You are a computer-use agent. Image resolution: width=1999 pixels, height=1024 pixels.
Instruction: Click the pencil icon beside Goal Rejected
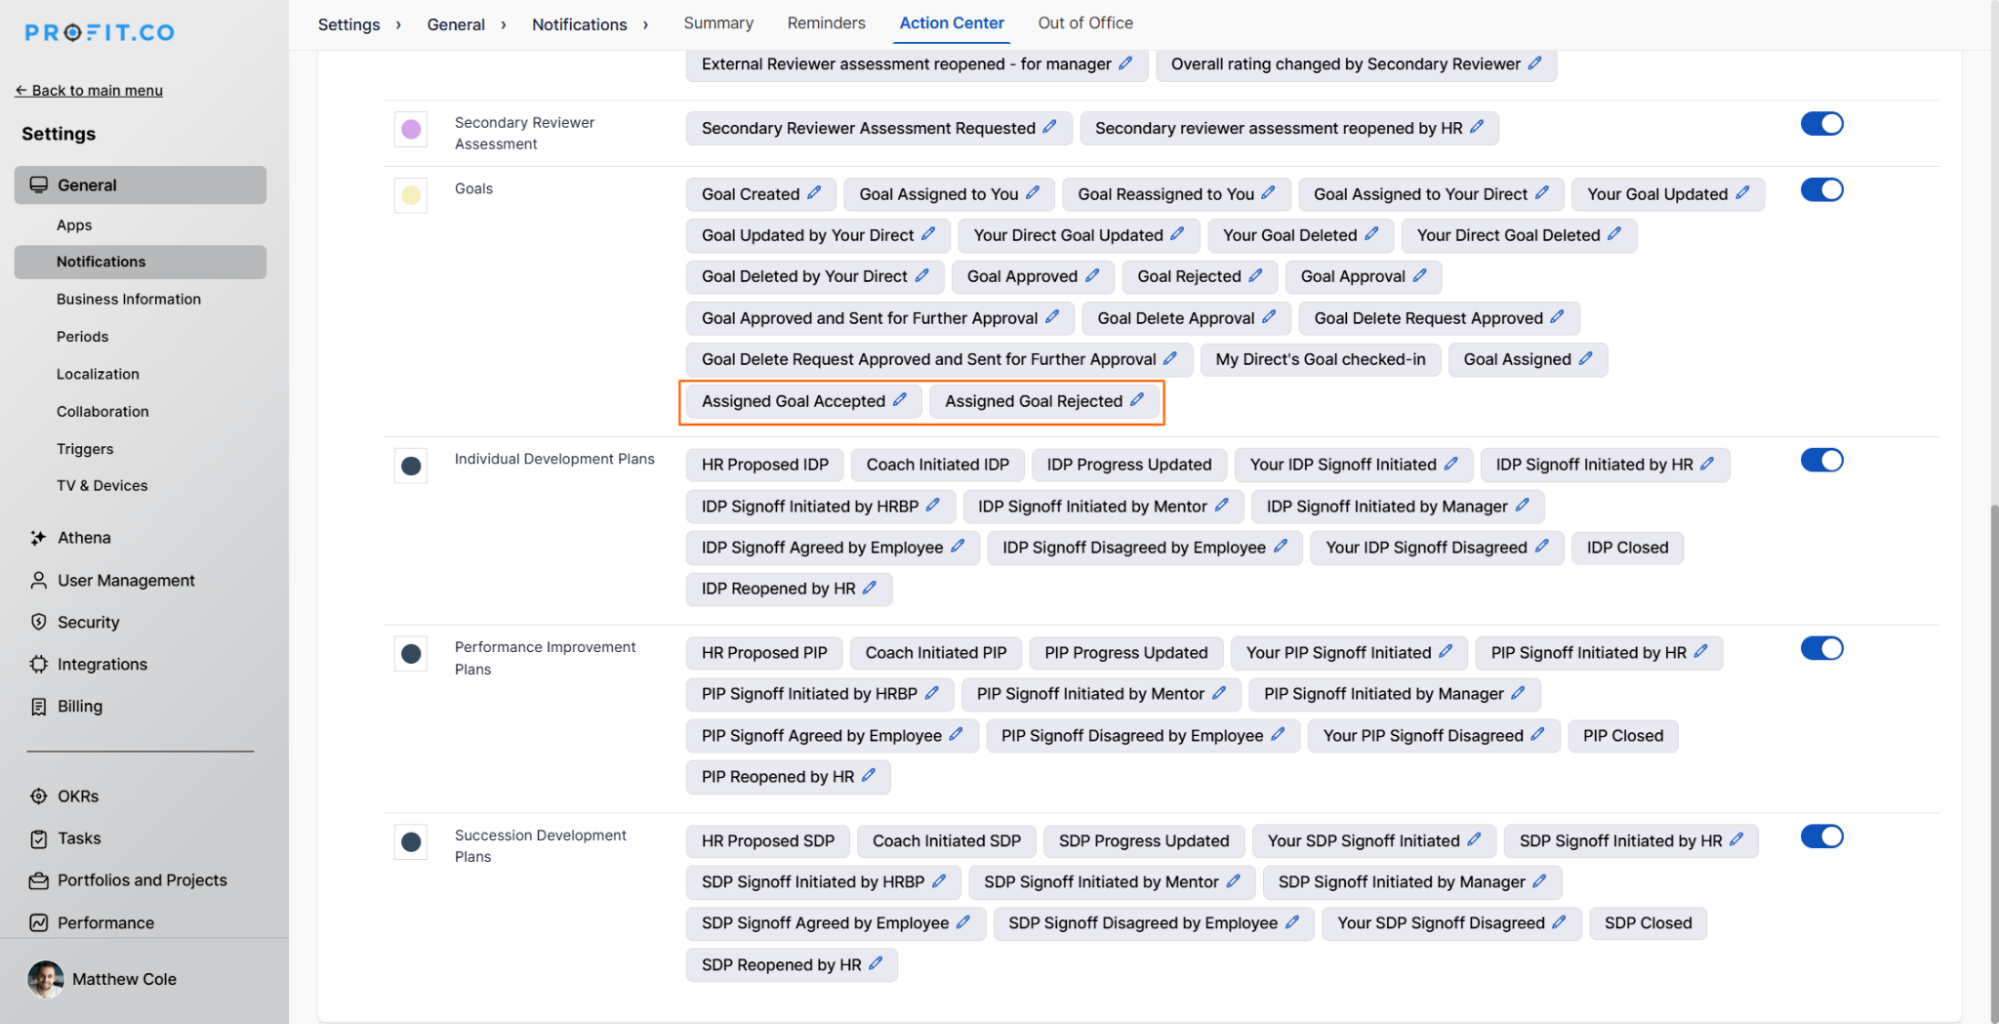coord(1255,275)
